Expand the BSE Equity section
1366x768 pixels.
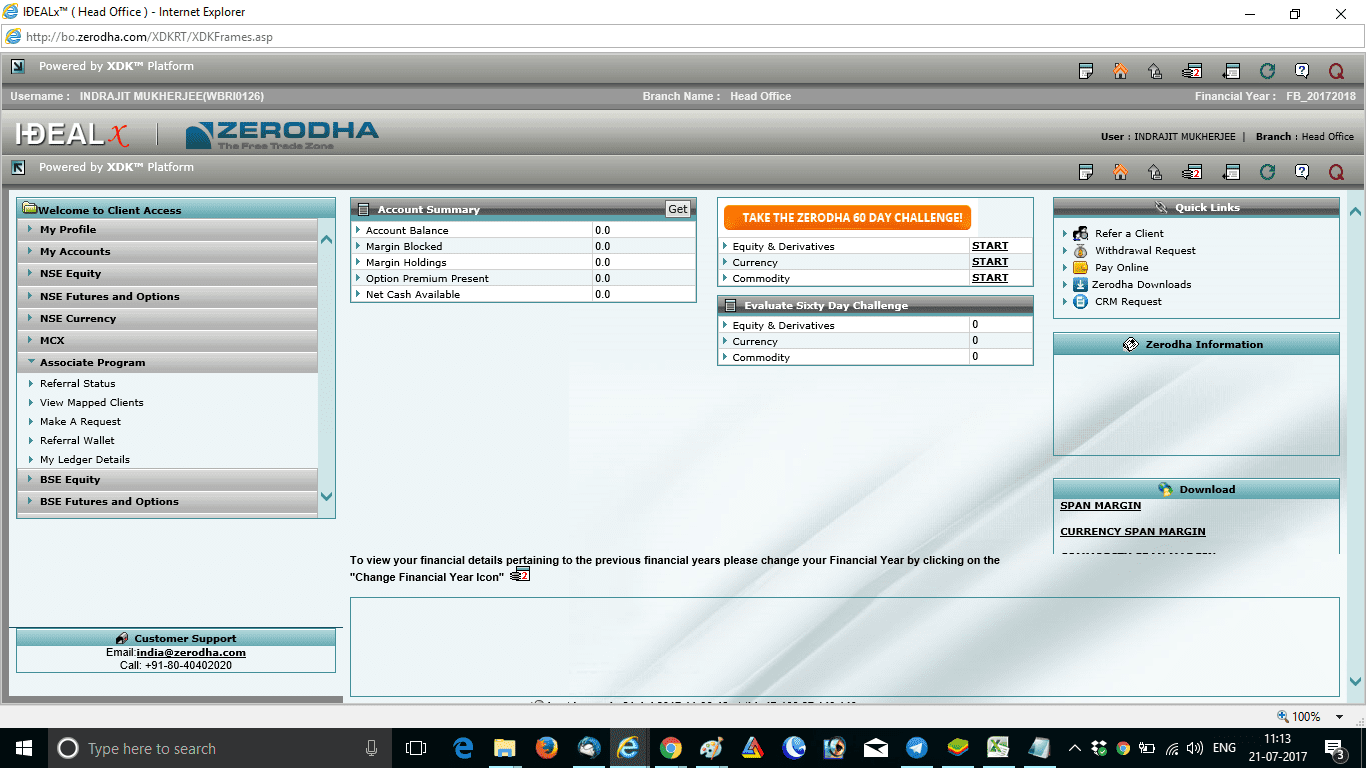click(x=168, y=479)
